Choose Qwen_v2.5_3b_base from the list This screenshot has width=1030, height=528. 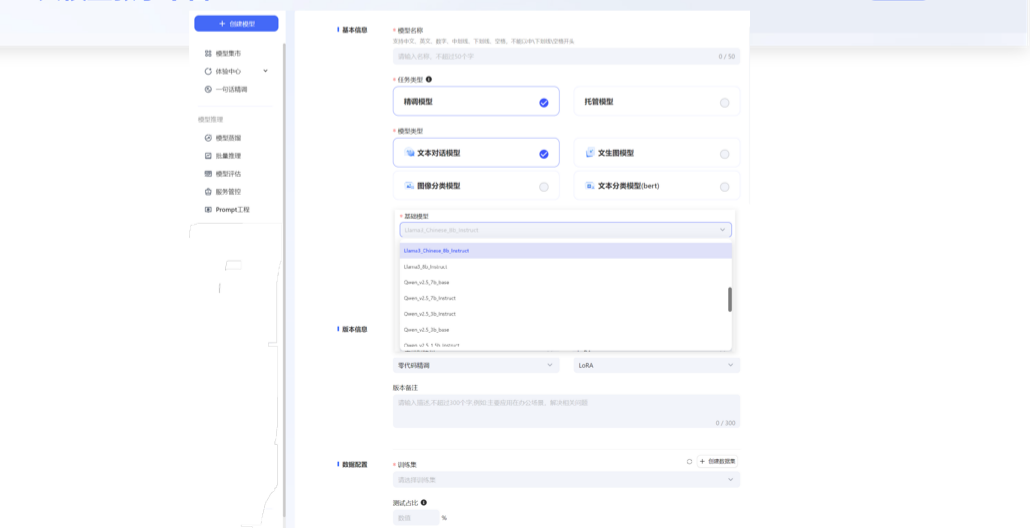[566, 330]
